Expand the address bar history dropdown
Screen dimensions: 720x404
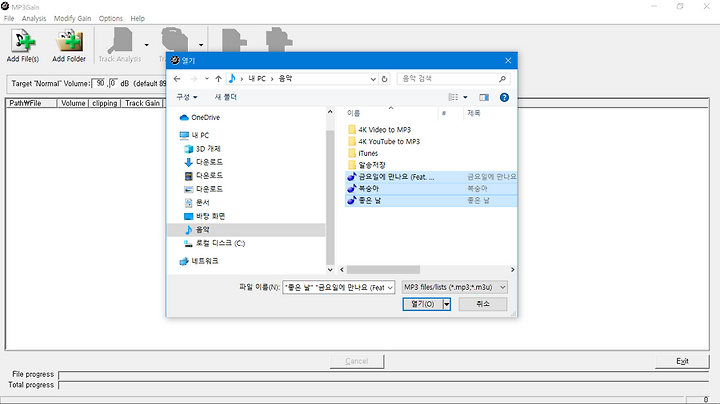(373, 79)
